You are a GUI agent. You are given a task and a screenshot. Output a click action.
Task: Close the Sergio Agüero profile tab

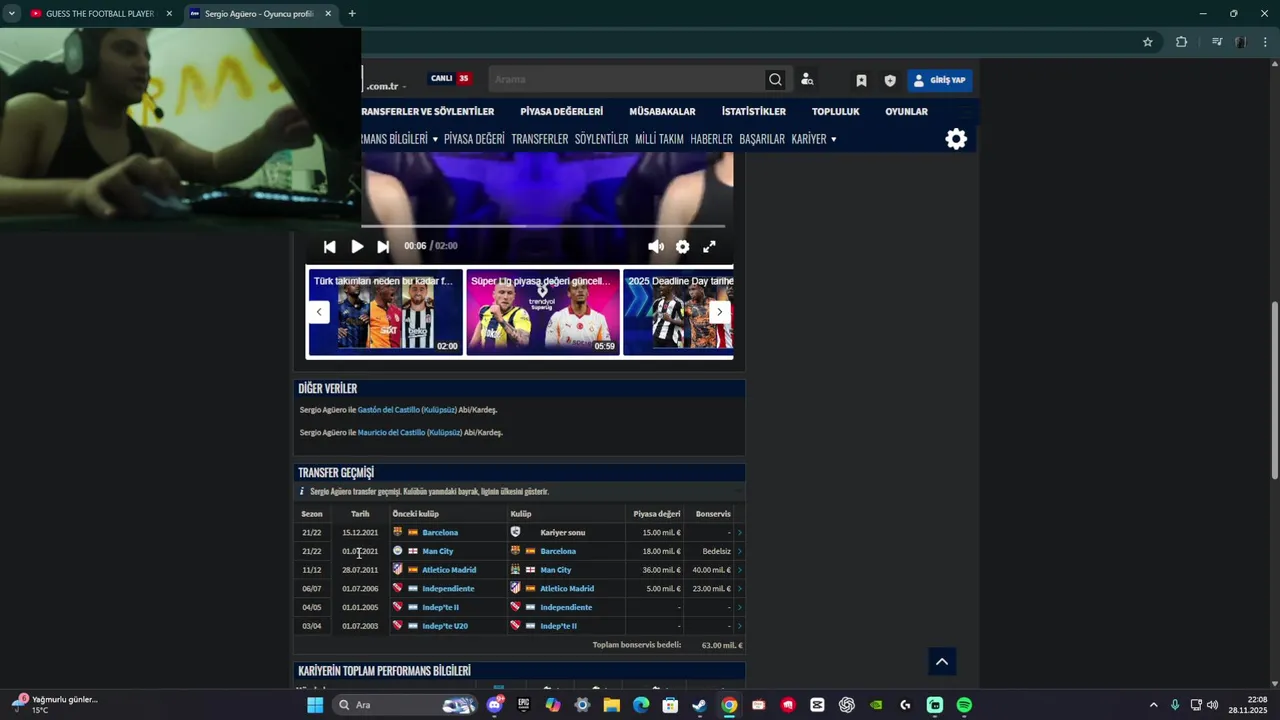point(328,14)
